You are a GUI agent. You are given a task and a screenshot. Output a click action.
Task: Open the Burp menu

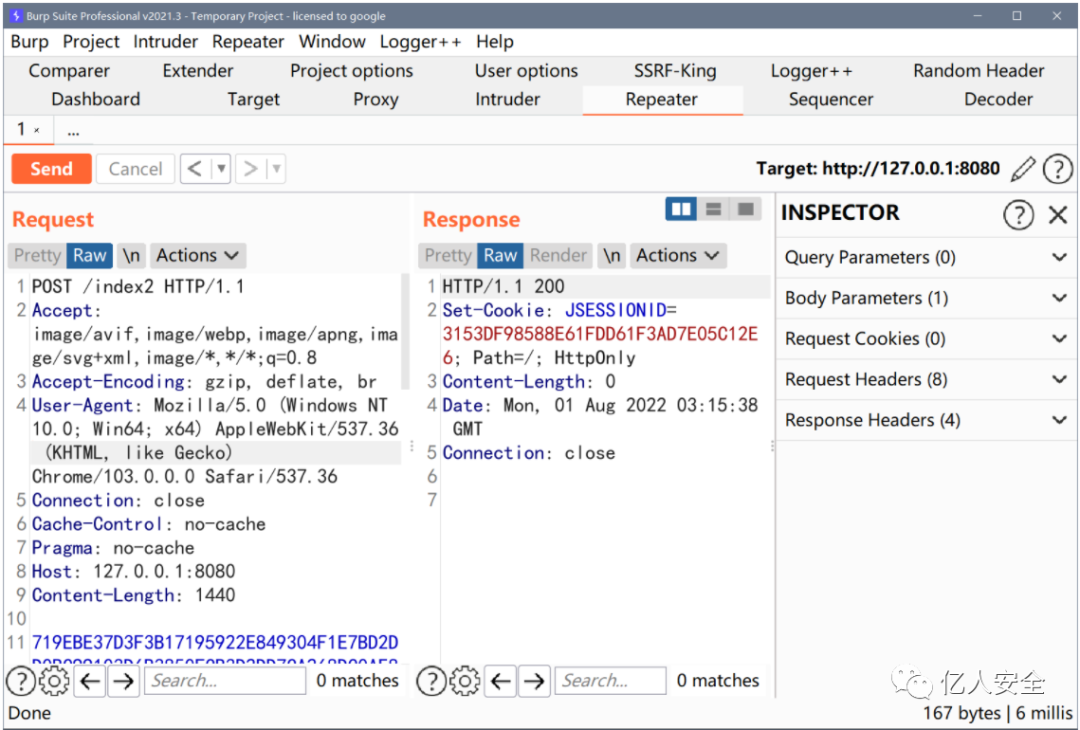[30, 42]
